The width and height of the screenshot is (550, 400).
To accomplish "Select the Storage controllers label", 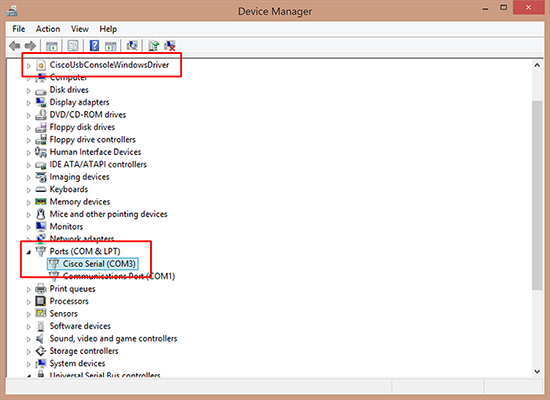I will click(x=84, y=351).
